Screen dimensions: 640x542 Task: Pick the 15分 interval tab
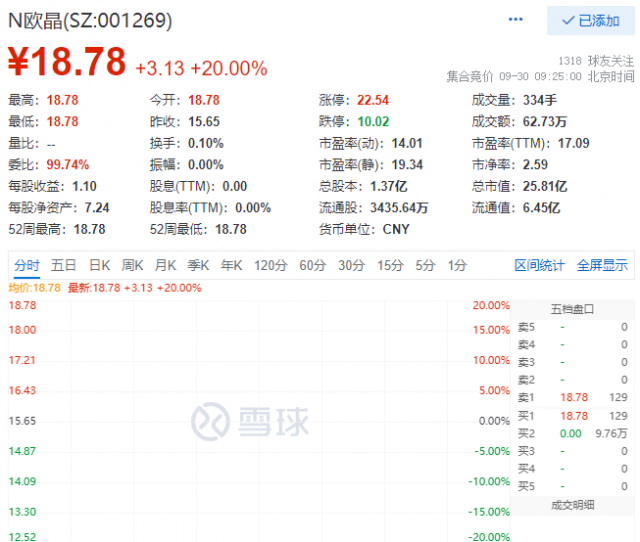coord(390,265)
